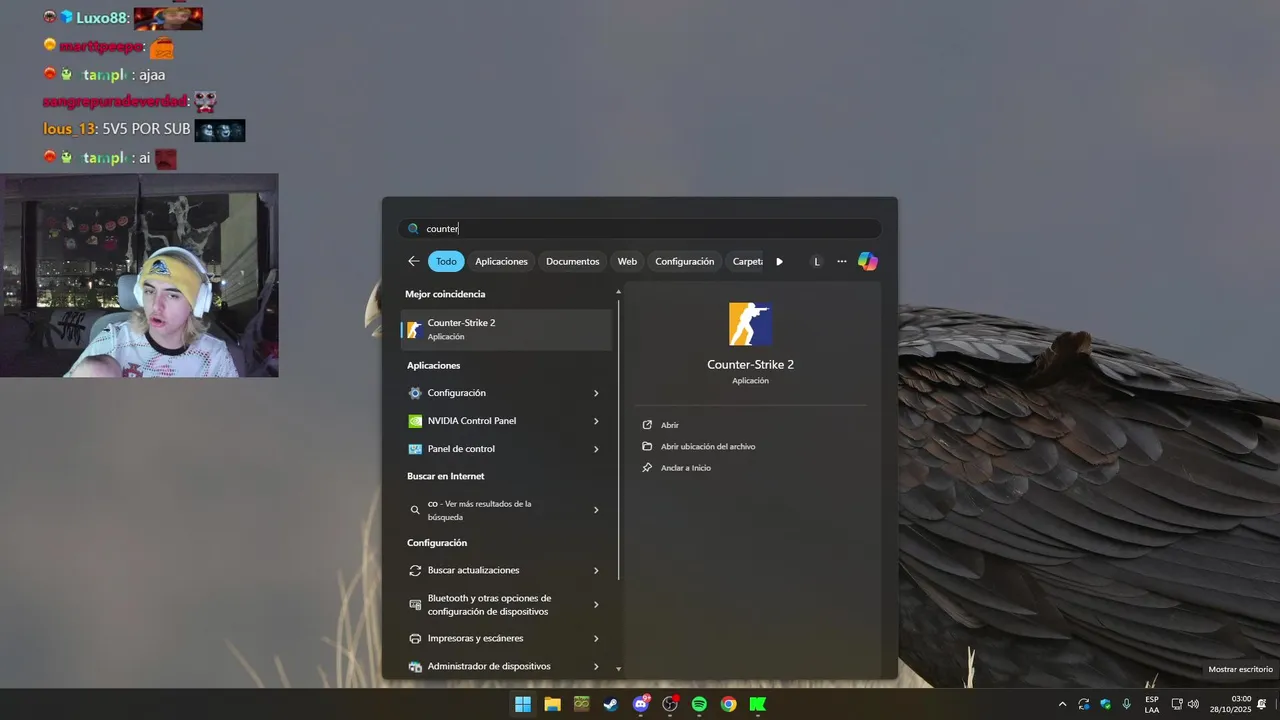Click the Impresoras y escáneres printer icon

click(415, 638)
